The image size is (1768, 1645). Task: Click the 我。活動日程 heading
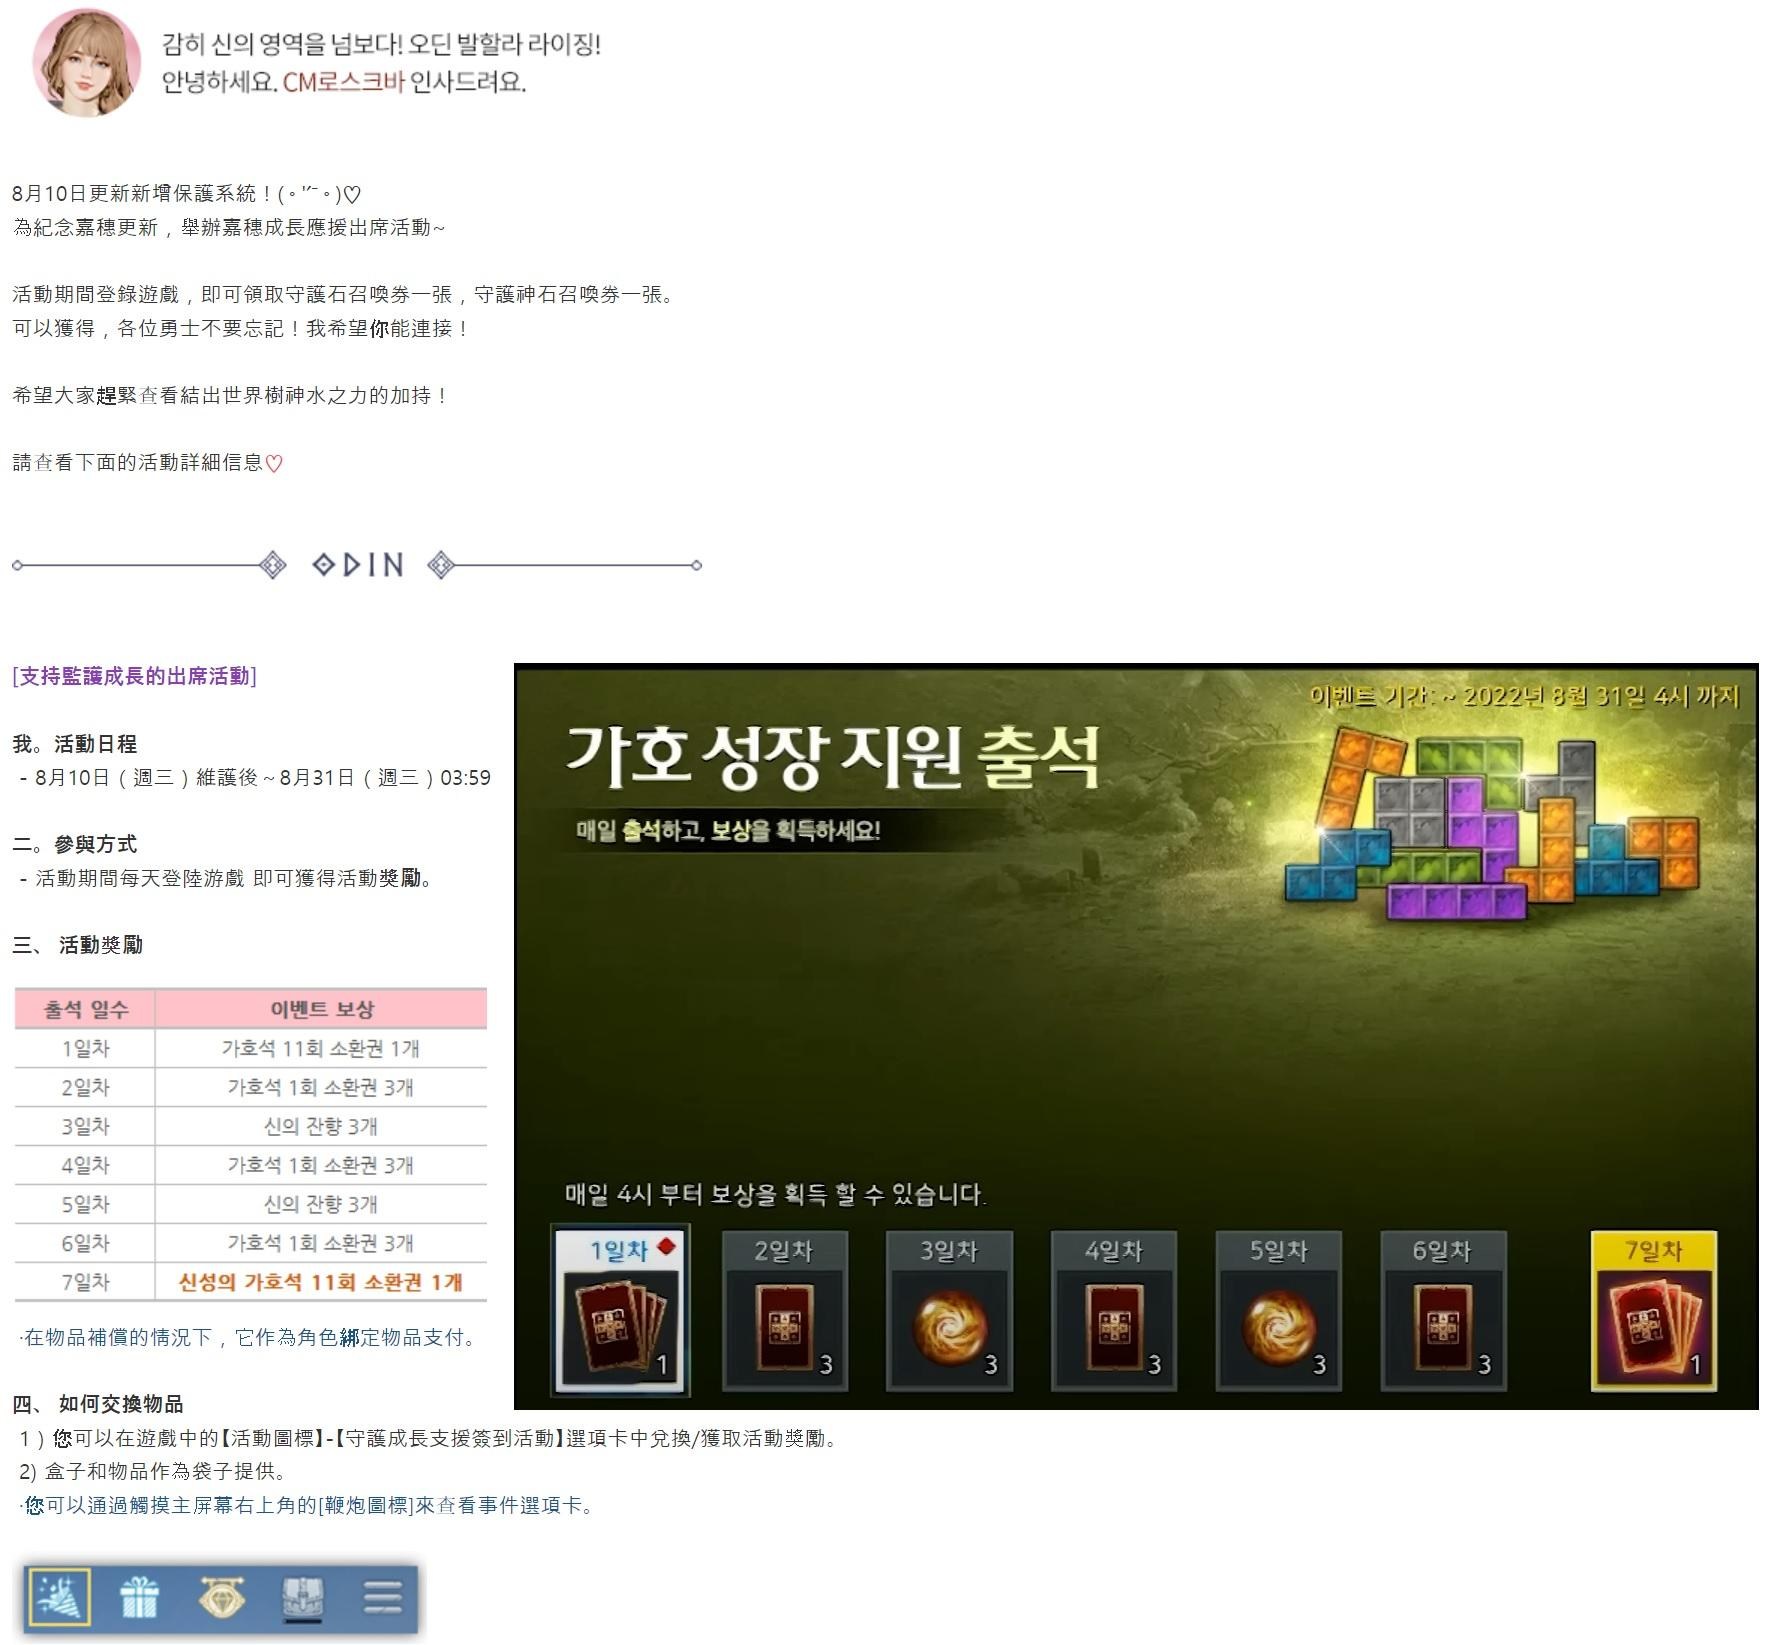(75, 744)
